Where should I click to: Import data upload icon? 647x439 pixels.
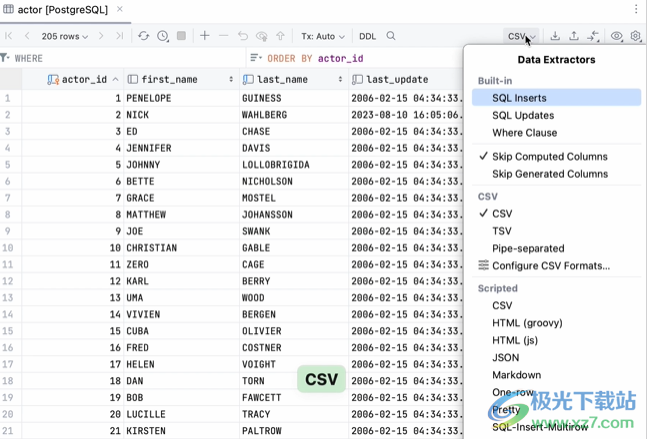[x=574, y=36]
